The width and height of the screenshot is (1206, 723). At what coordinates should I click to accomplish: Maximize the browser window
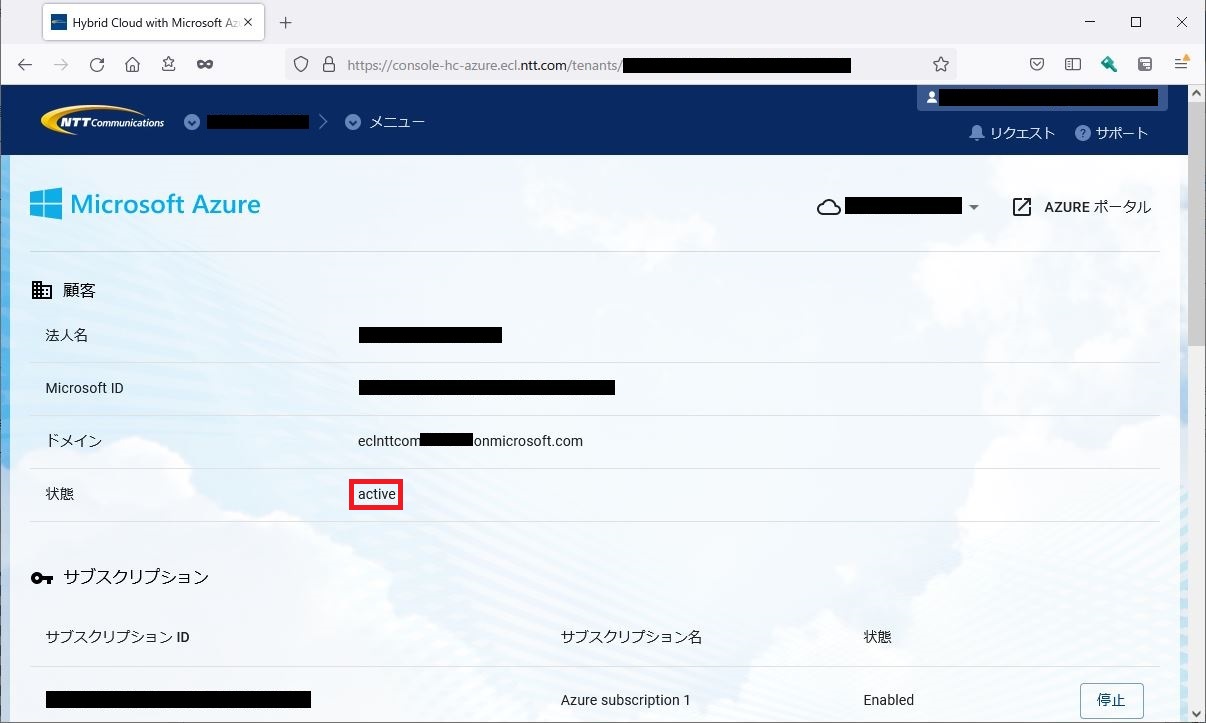1136,22
